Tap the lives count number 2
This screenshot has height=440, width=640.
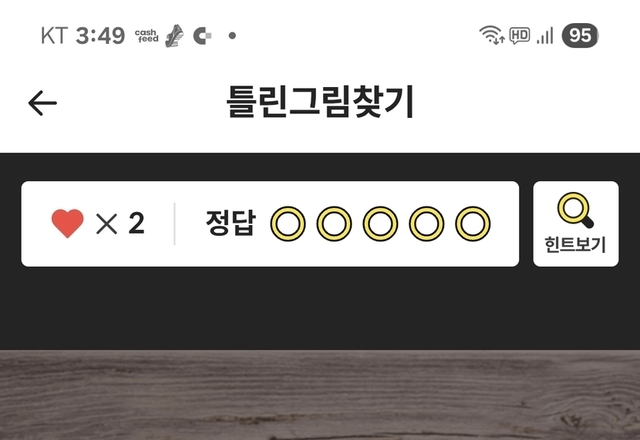[x=136, y=223]
